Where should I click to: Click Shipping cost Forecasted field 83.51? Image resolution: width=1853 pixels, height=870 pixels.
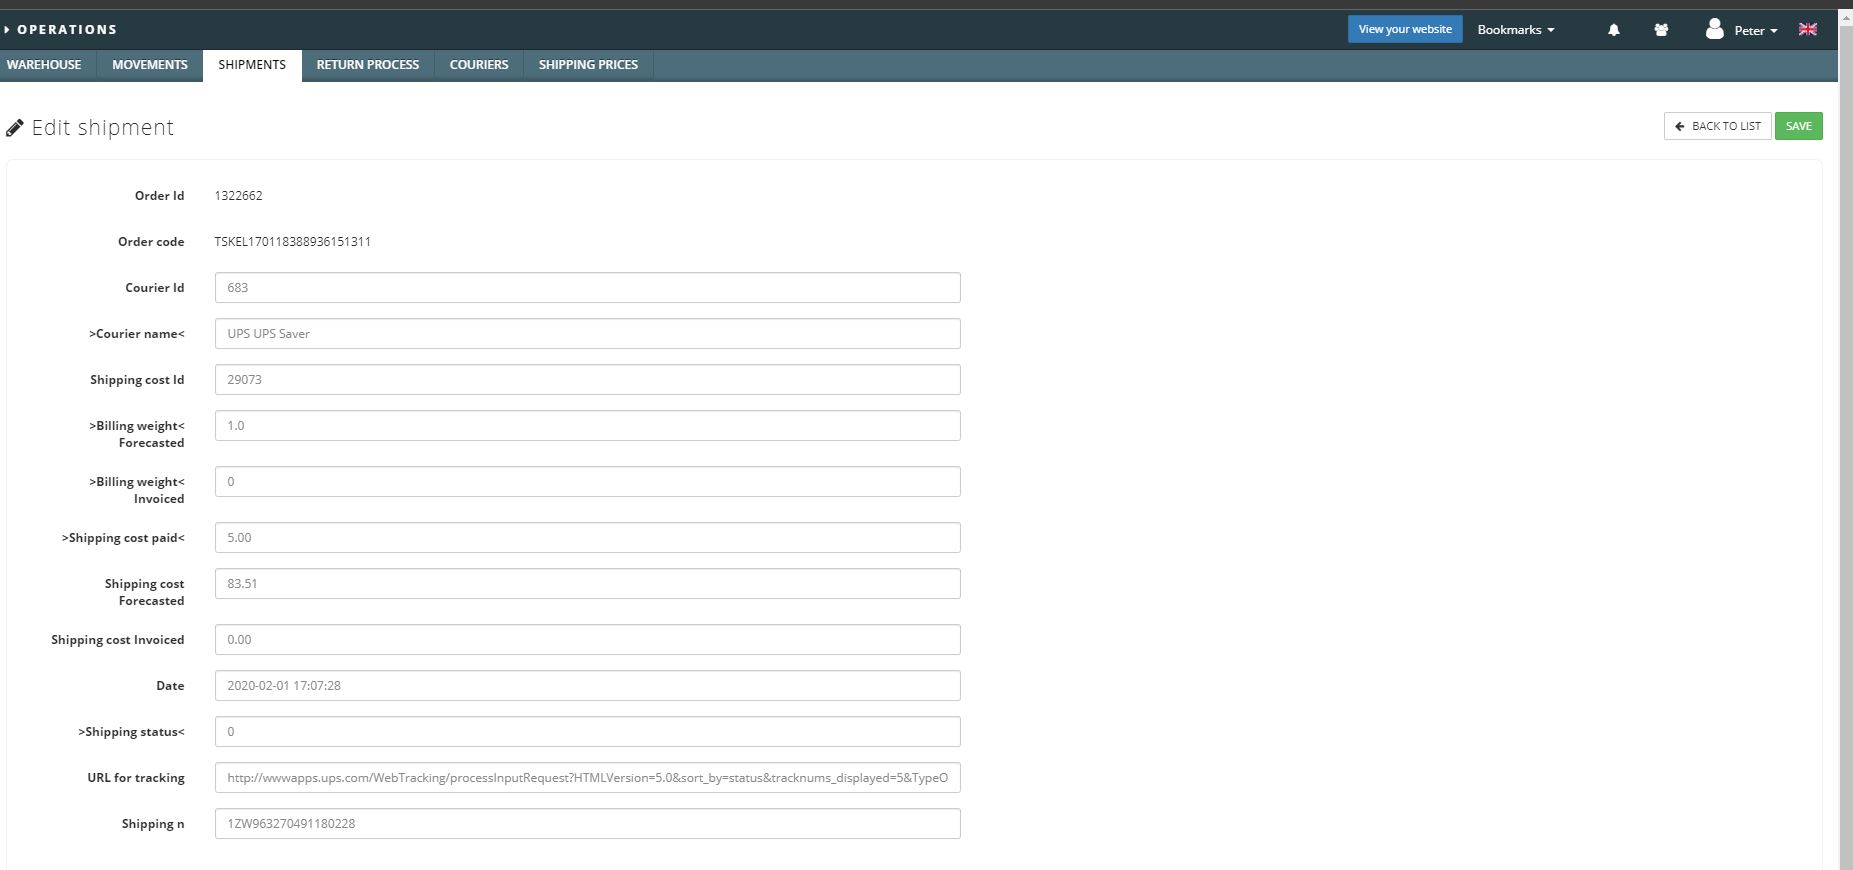click(x=587, y=584)
